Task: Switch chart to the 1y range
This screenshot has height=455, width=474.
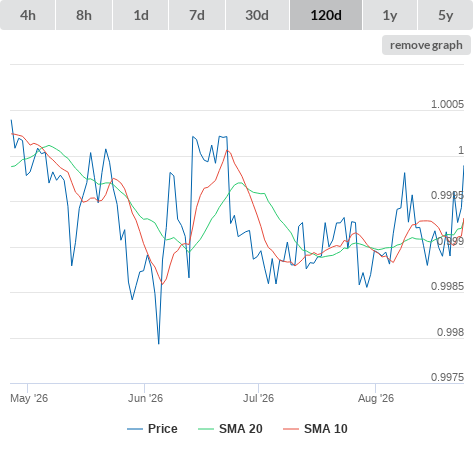Action: [x=390, y=15]
